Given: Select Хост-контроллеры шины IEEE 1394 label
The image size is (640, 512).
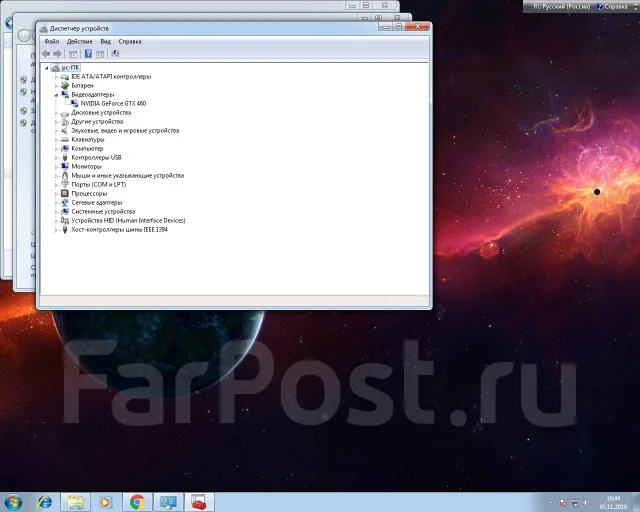Looking at the screenshot, I should point(120,229).
